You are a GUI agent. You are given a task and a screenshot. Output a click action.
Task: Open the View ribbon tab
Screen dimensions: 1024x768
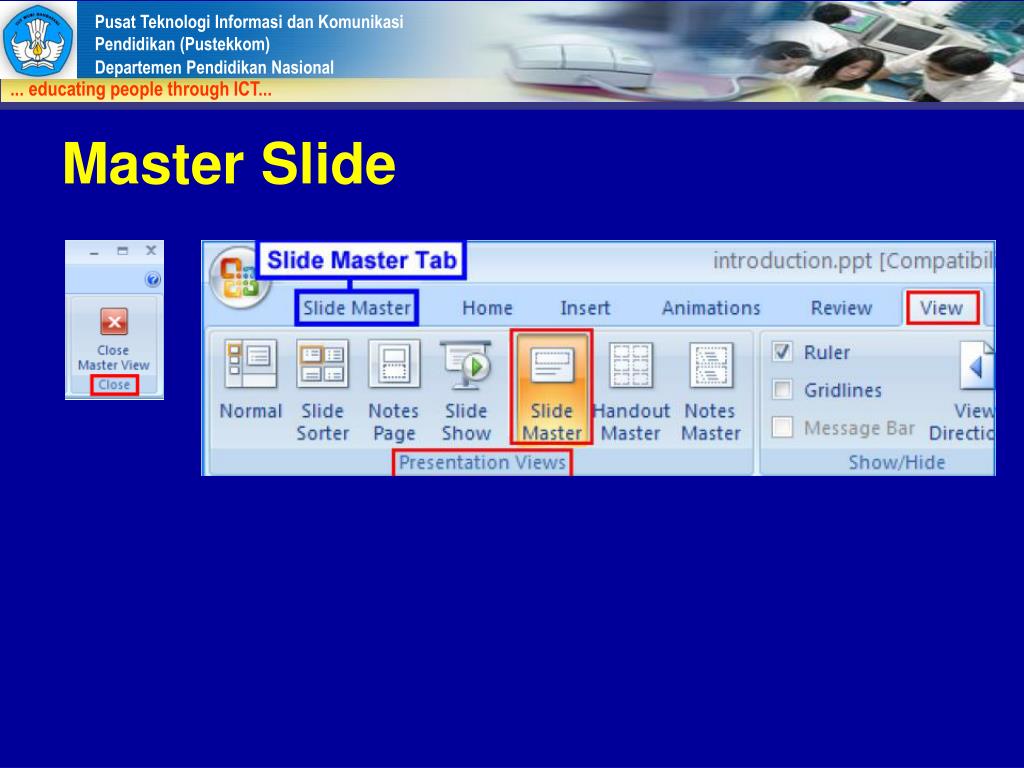942,308
